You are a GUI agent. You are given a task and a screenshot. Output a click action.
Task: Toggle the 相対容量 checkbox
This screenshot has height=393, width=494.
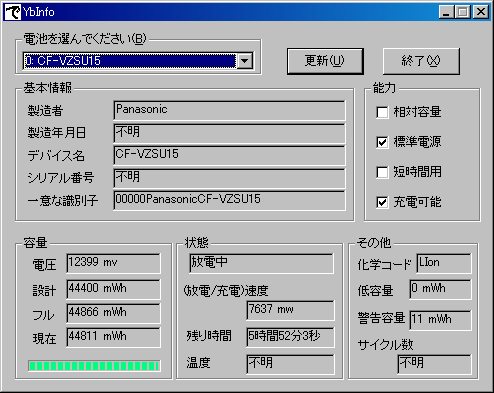[x=382, y=112]
